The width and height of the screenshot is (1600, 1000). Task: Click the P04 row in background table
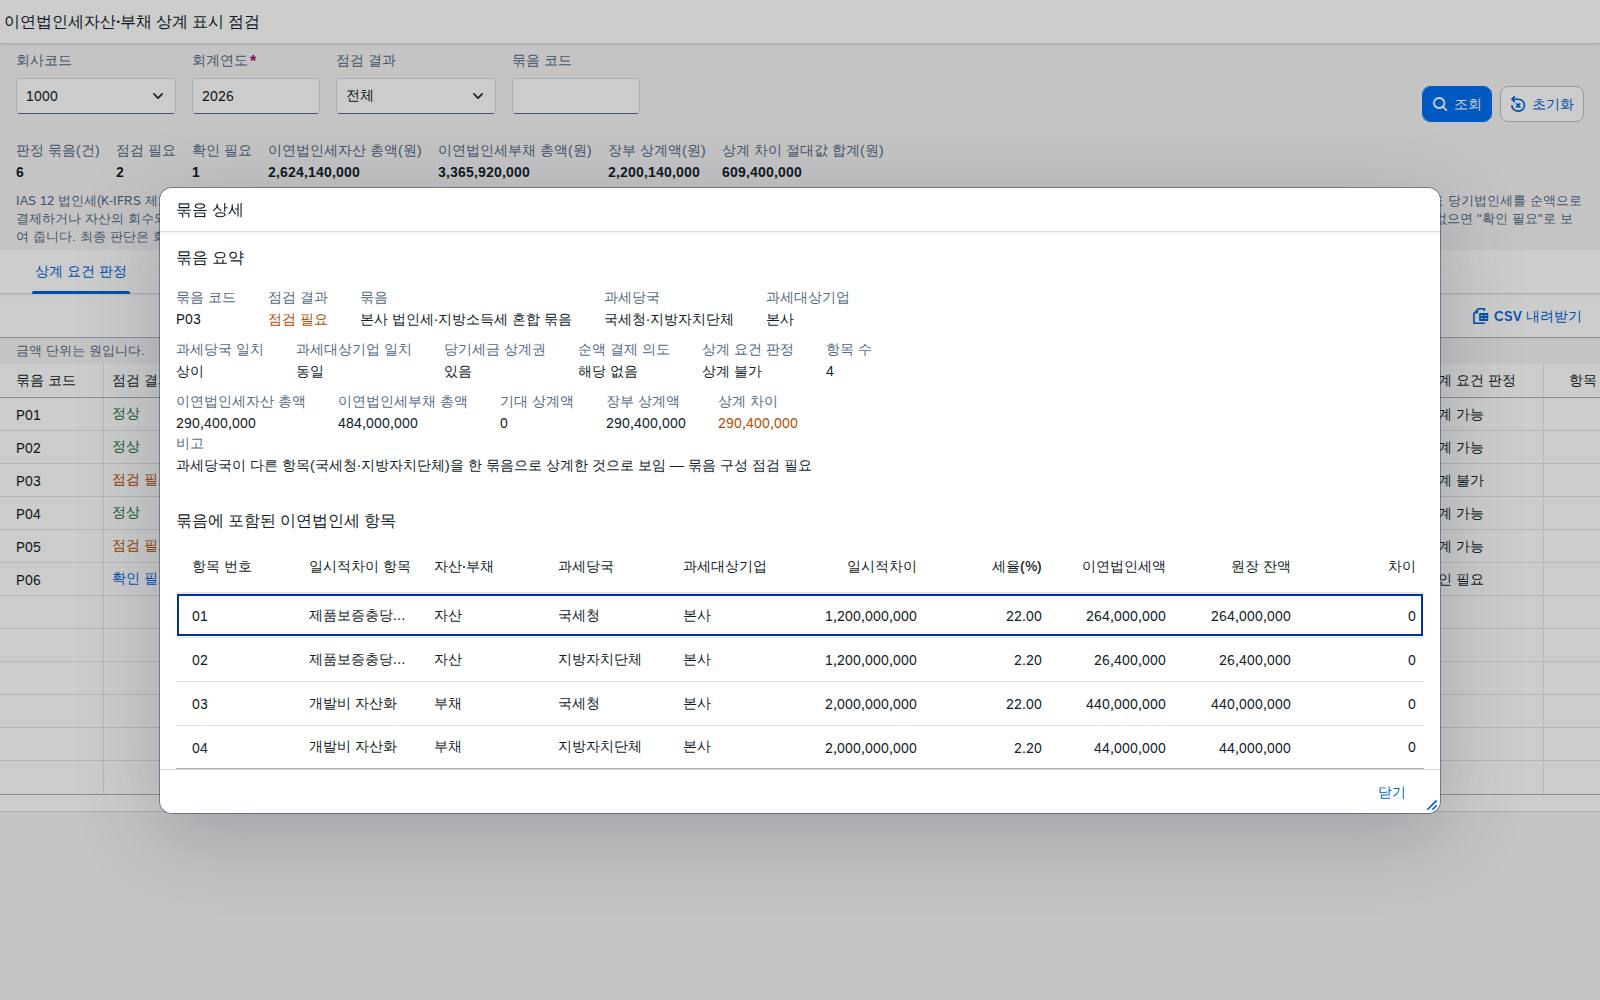[x=80, y=513]
